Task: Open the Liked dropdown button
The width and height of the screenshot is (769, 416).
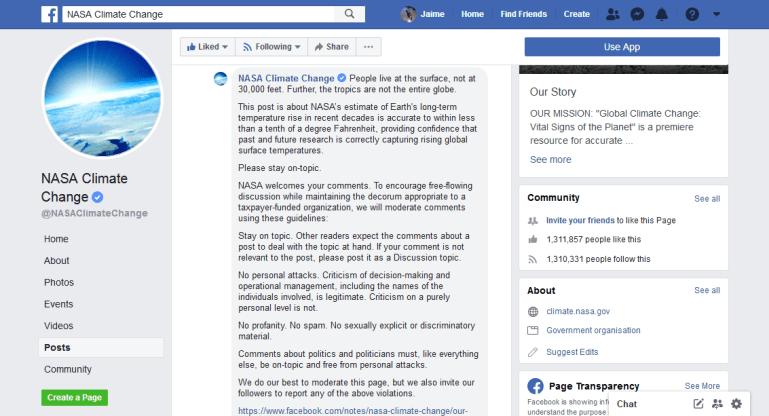Action: 207,47
